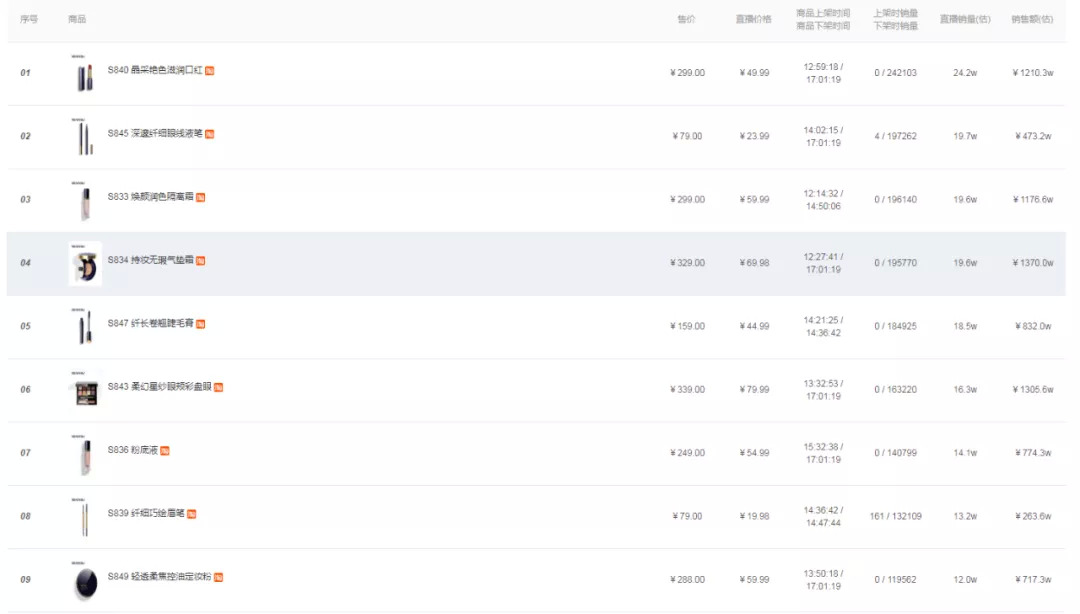Click Taobao icon beside S840 lipstick

click(x=210, y=71)
